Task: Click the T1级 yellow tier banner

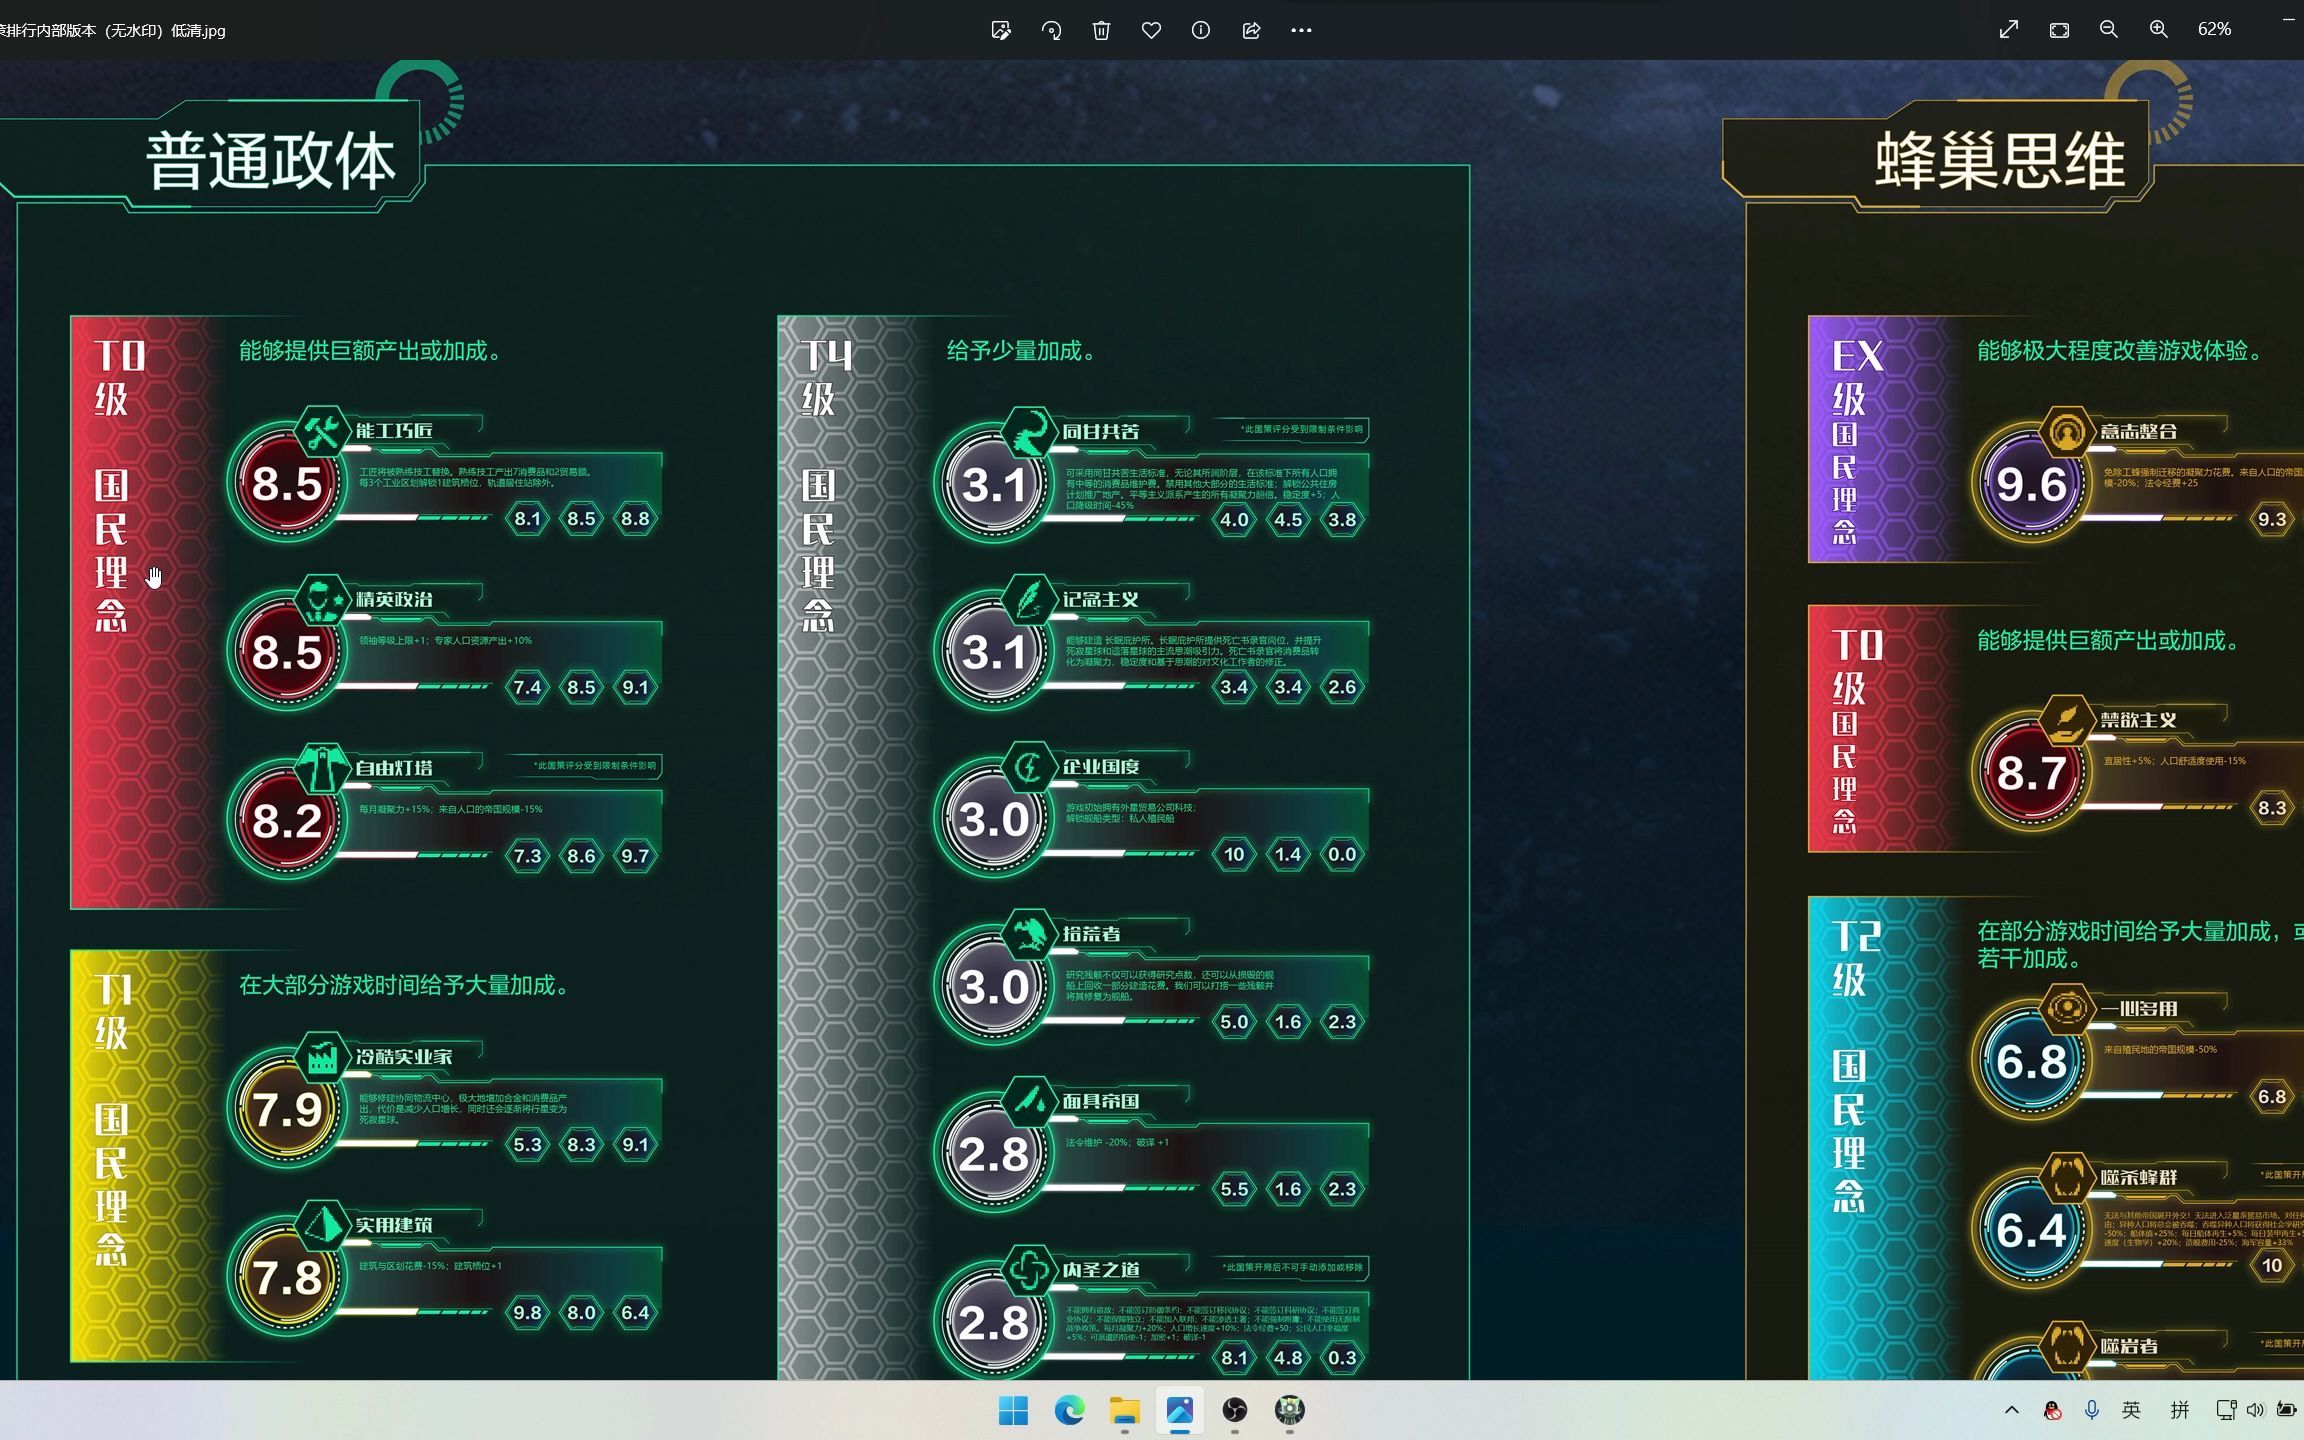Action: click(146, 1156)
